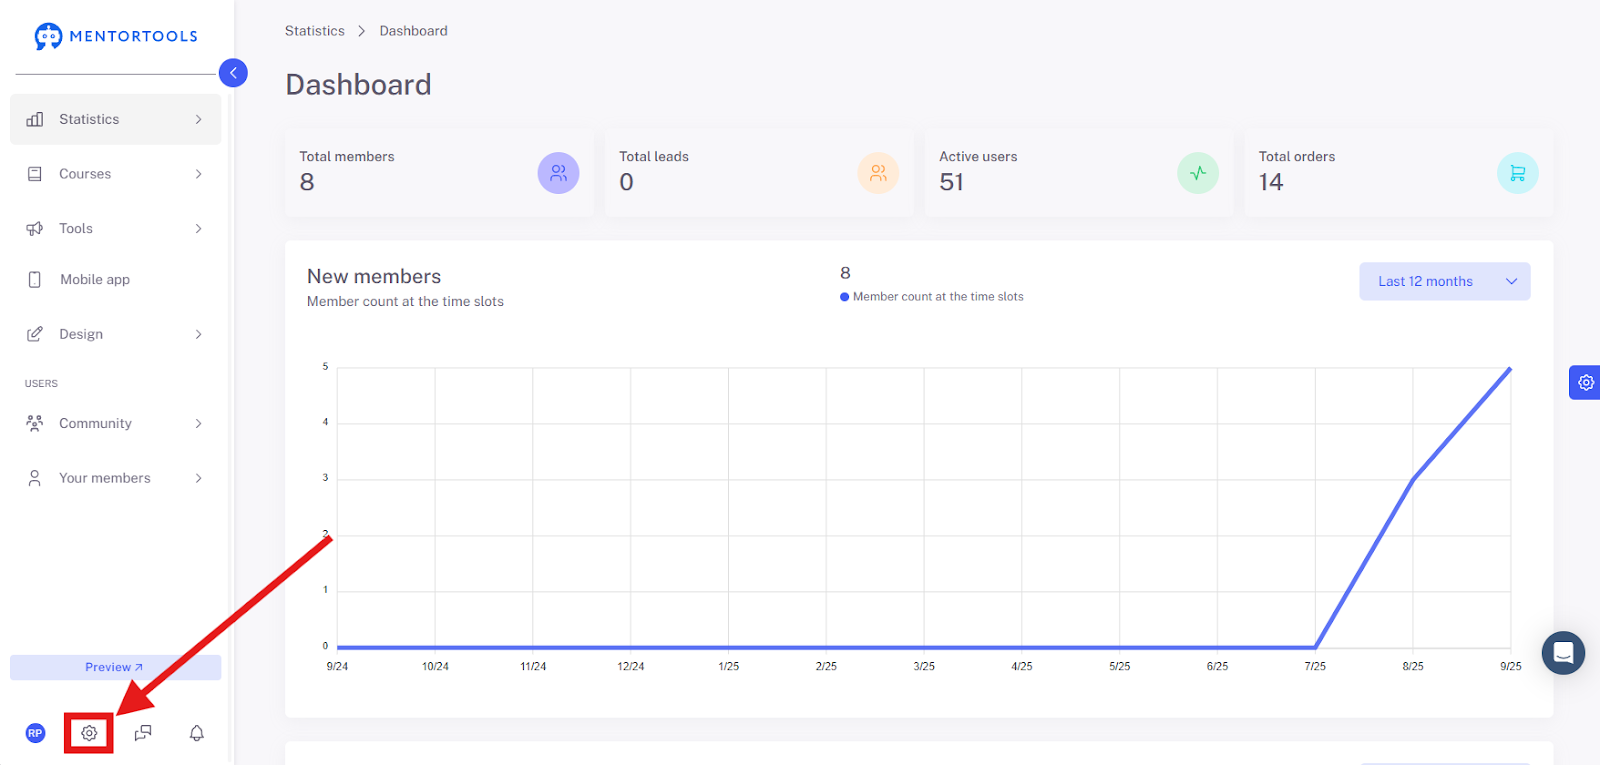Viewport: 1600px width, 765px height.
Task: Expand the Tools menu chevron
Action: [x=198, y=229]
